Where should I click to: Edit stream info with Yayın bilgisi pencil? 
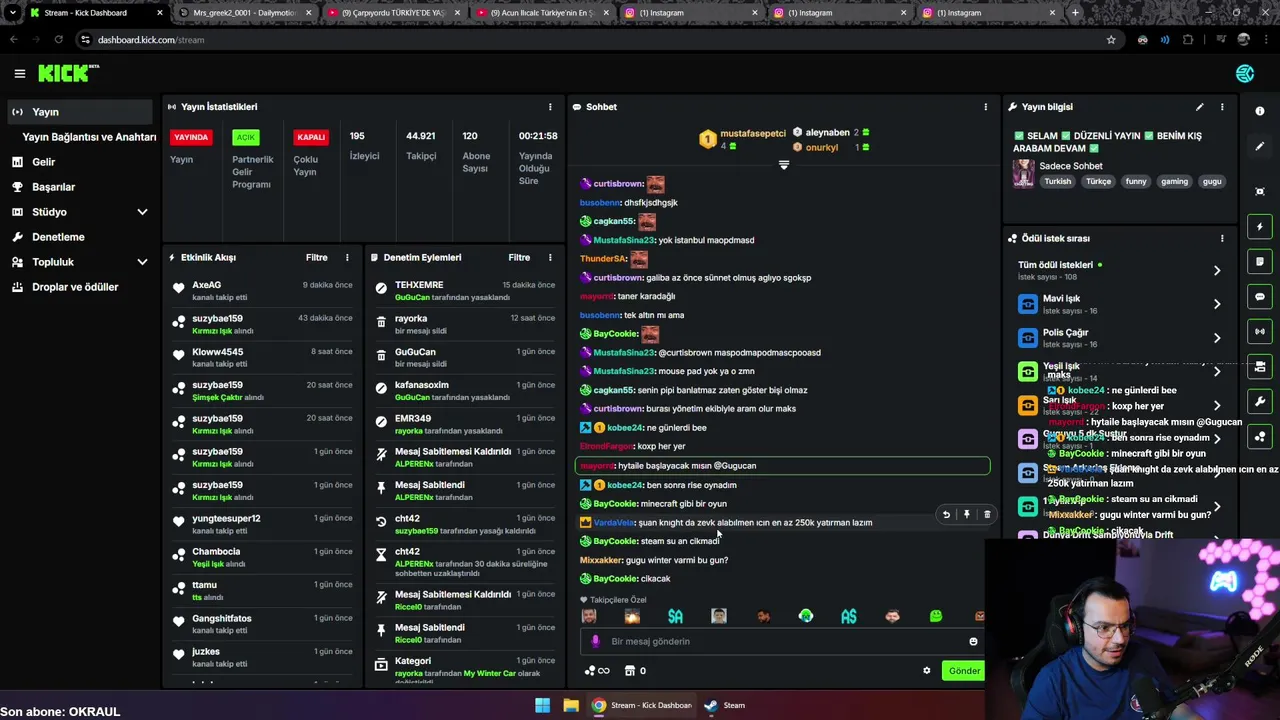click(x=1199, y=107)
